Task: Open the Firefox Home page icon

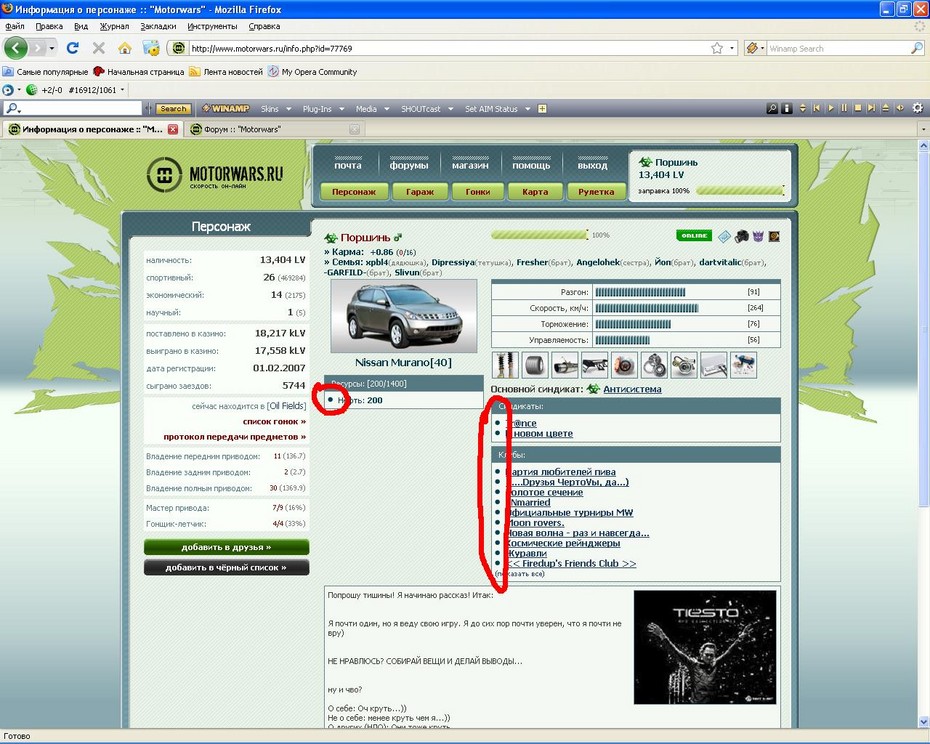Action: point(125,48)
